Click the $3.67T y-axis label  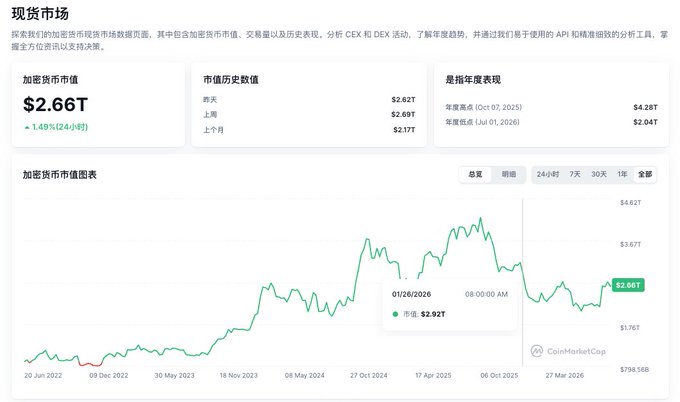(631, 244)
